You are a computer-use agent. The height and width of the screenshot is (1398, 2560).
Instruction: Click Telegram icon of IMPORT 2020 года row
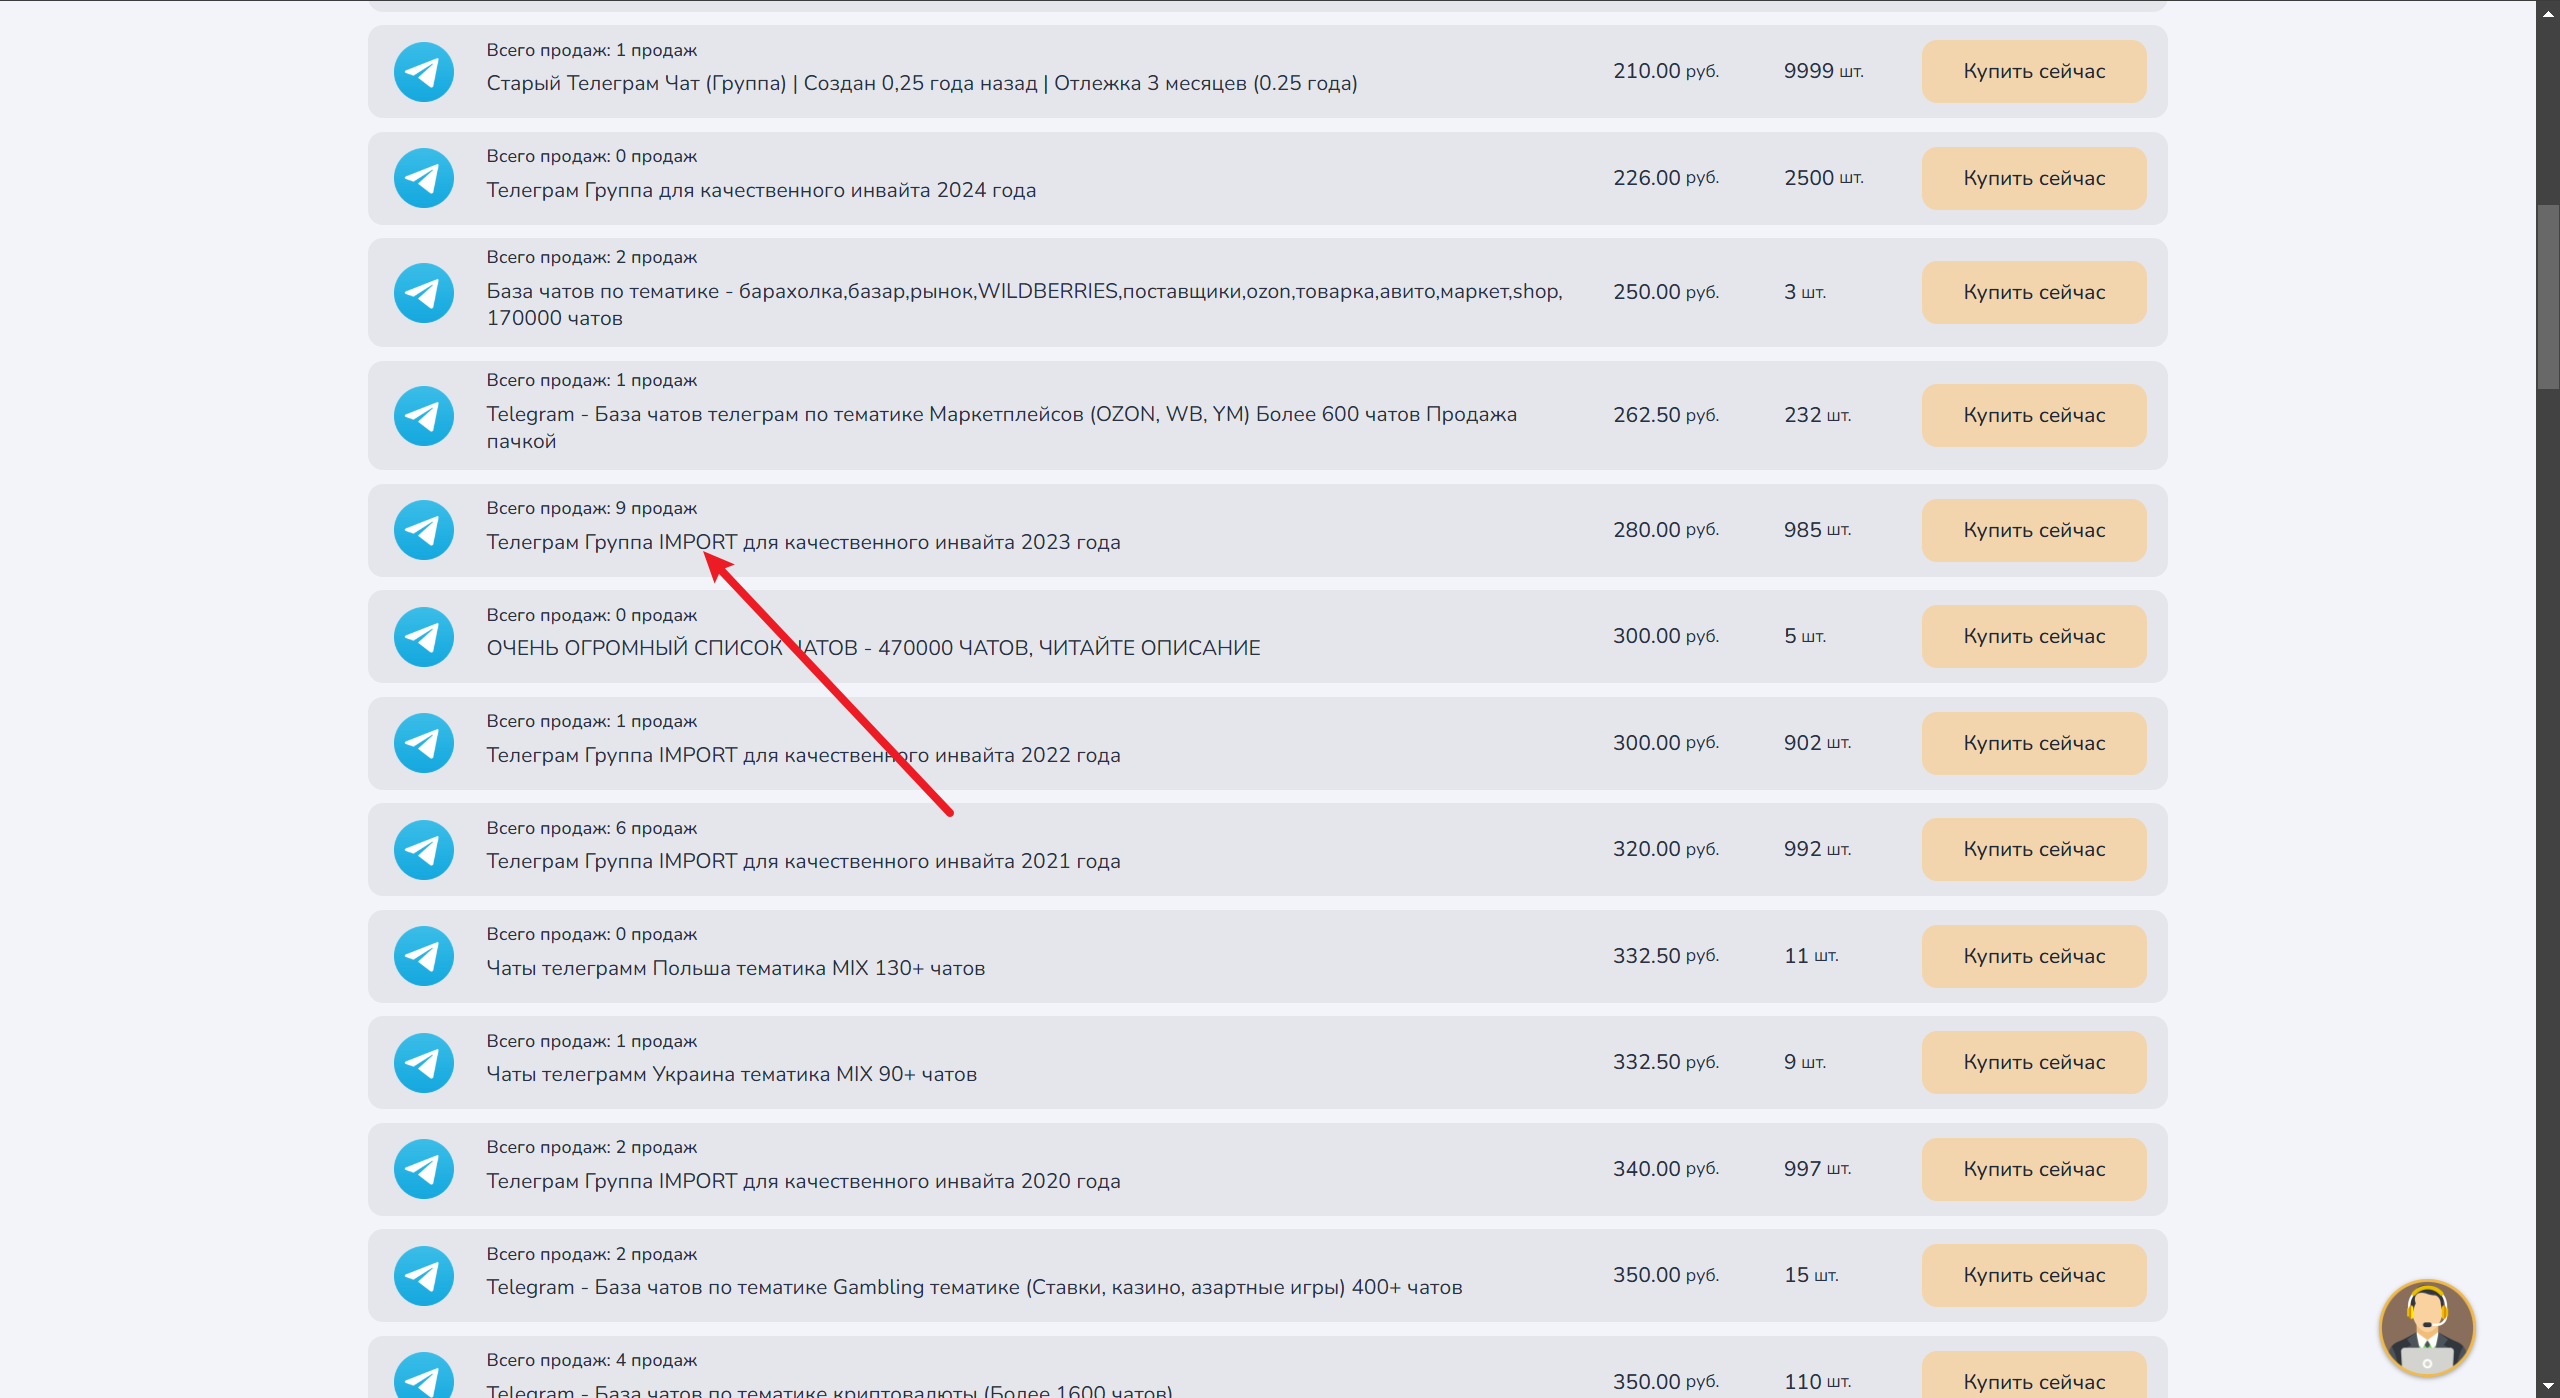pos(423,1169)
